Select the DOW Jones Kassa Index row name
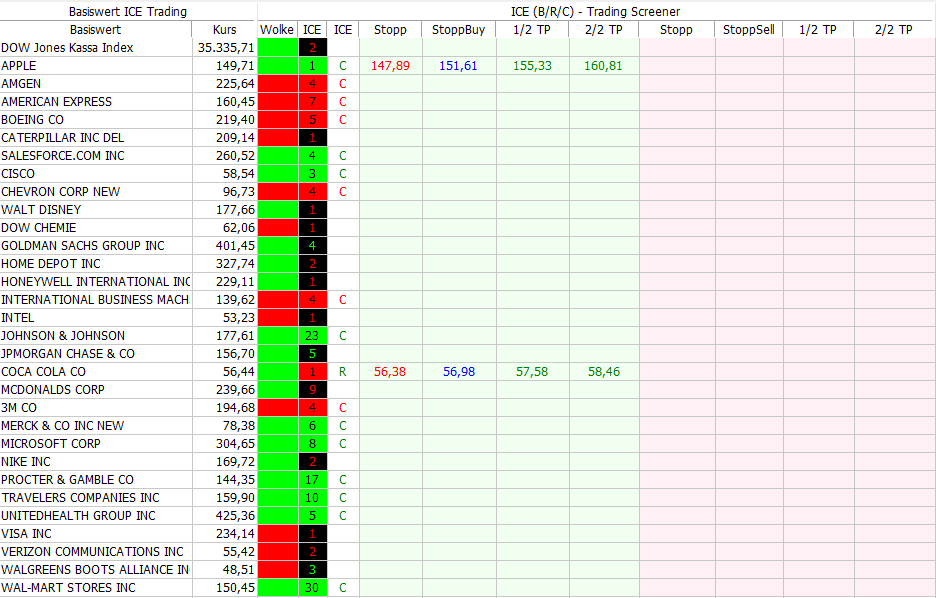 tap(67, 48)
